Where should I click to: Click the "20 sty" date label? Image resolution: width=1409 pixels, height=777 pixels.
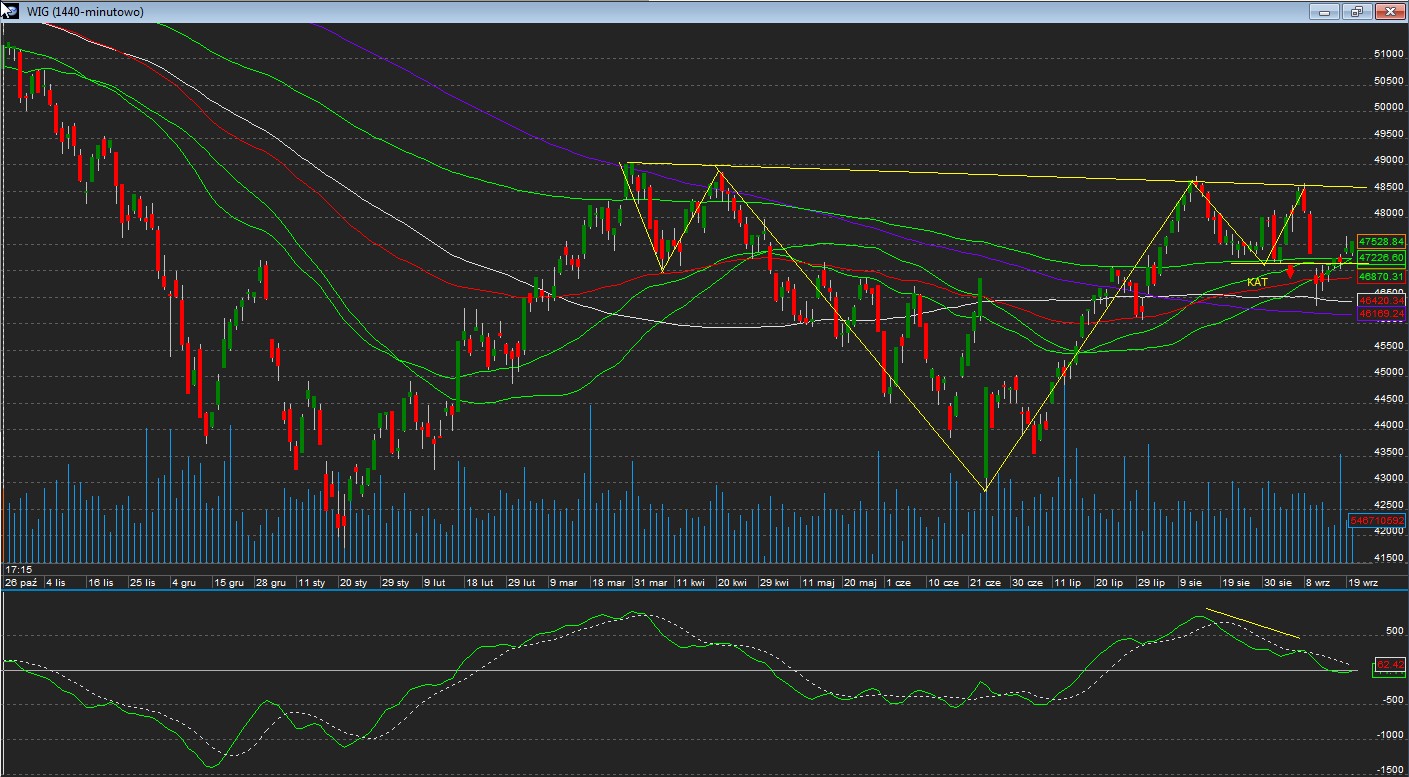click(x=354, y=581)
